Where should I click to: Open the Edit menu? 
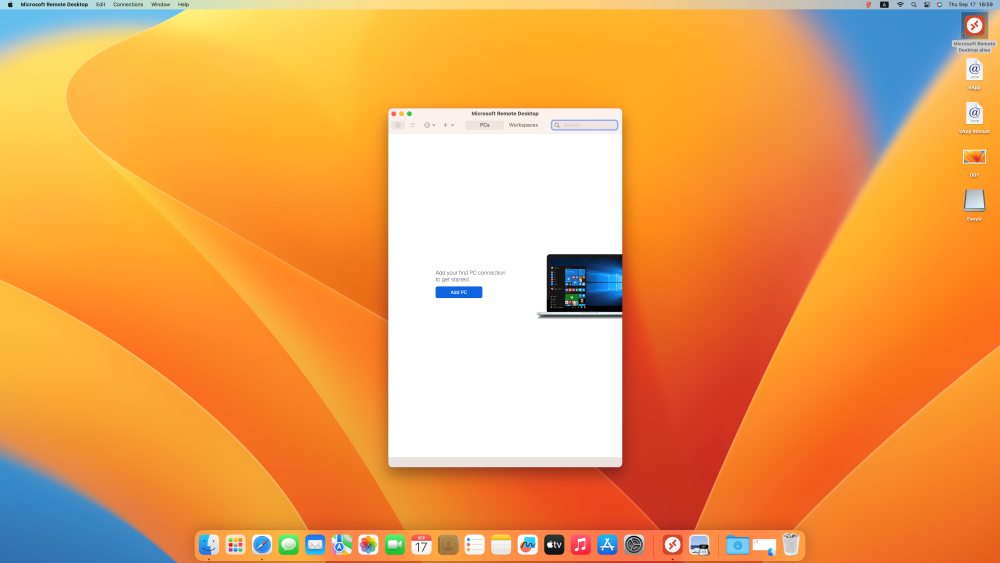[x=101, y=4]
